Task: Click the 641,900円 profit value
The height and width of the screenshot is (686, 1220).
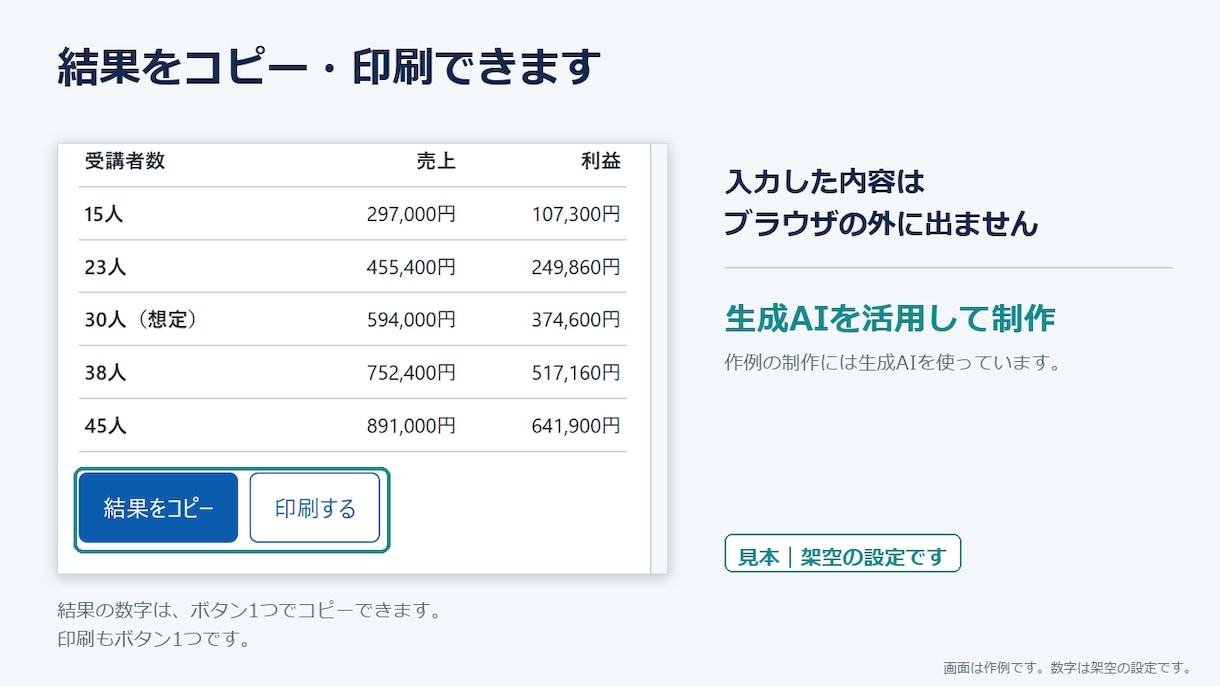Action: coord(576,426)
